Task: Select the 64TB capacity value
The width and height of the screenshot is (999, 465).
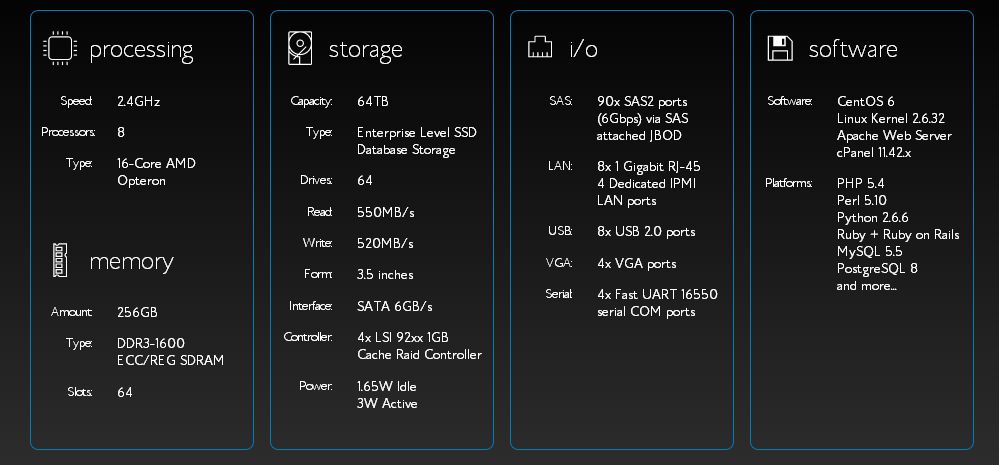Action: coord(373,101)
